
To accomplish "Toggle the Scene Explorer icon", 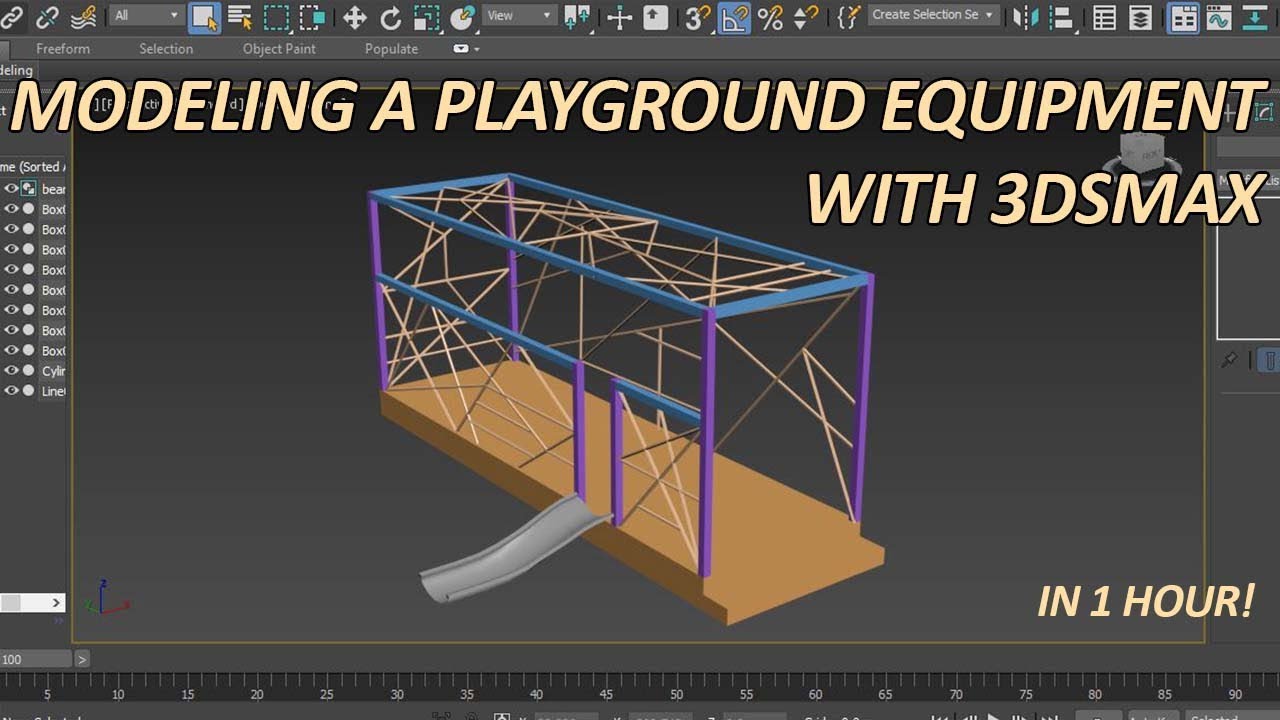I will (x=1104, y=16).
